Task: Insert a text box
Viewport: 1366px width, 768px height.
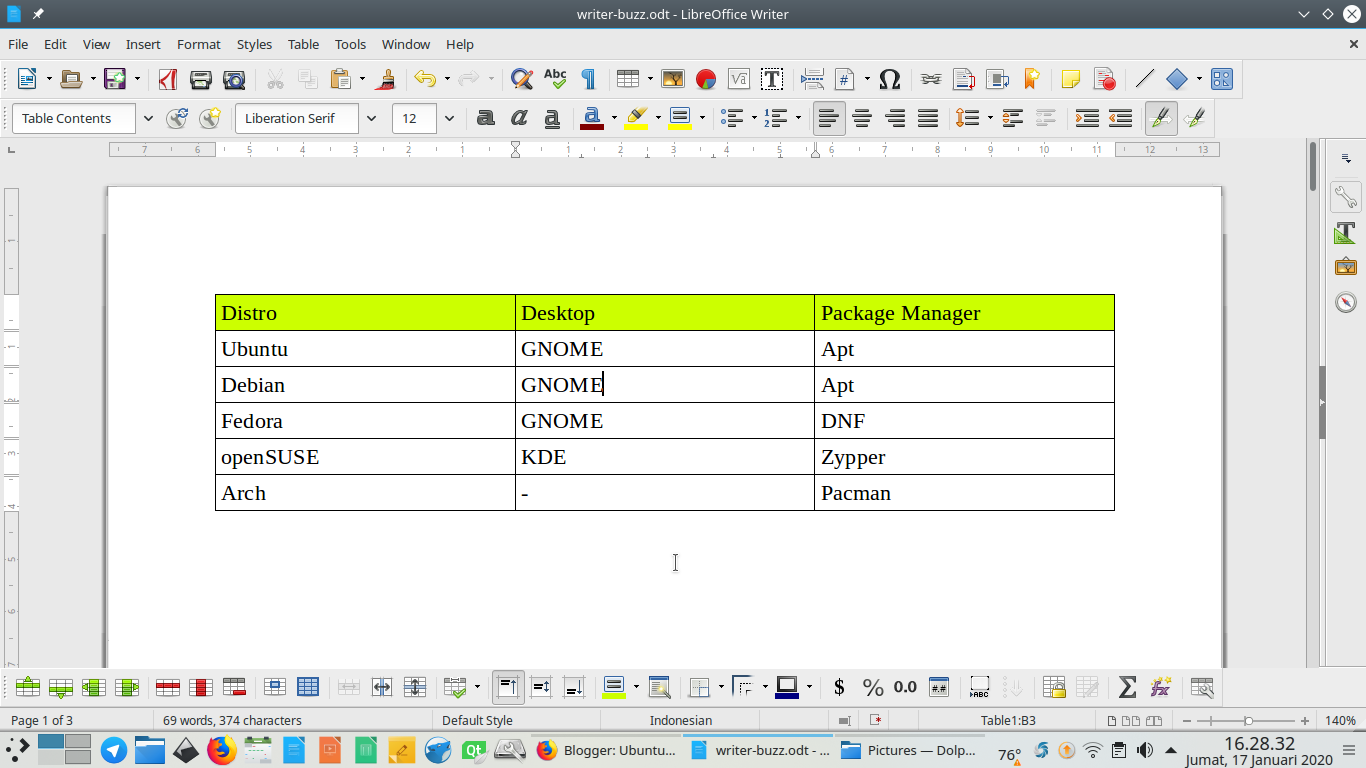Action: pyautogui.click(x=772, y=79)
